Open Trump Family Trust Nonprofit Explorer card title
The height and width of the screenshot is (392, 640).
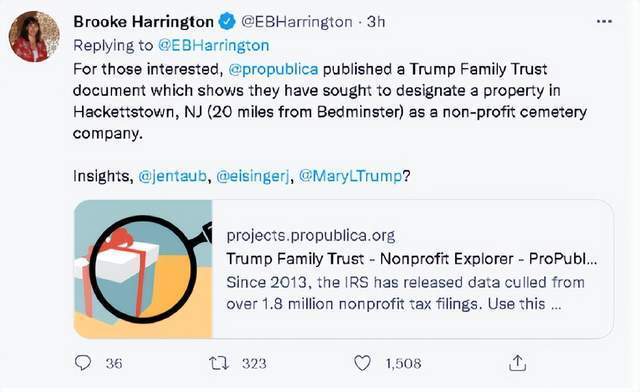pos(412,259)
